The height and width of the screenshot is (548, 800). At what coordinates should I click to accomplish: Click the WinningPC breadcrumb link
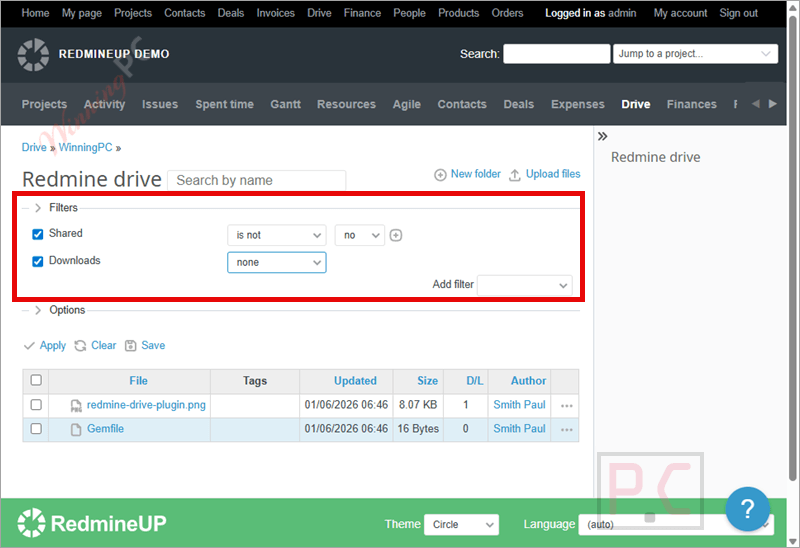click(x=85, y=147)
